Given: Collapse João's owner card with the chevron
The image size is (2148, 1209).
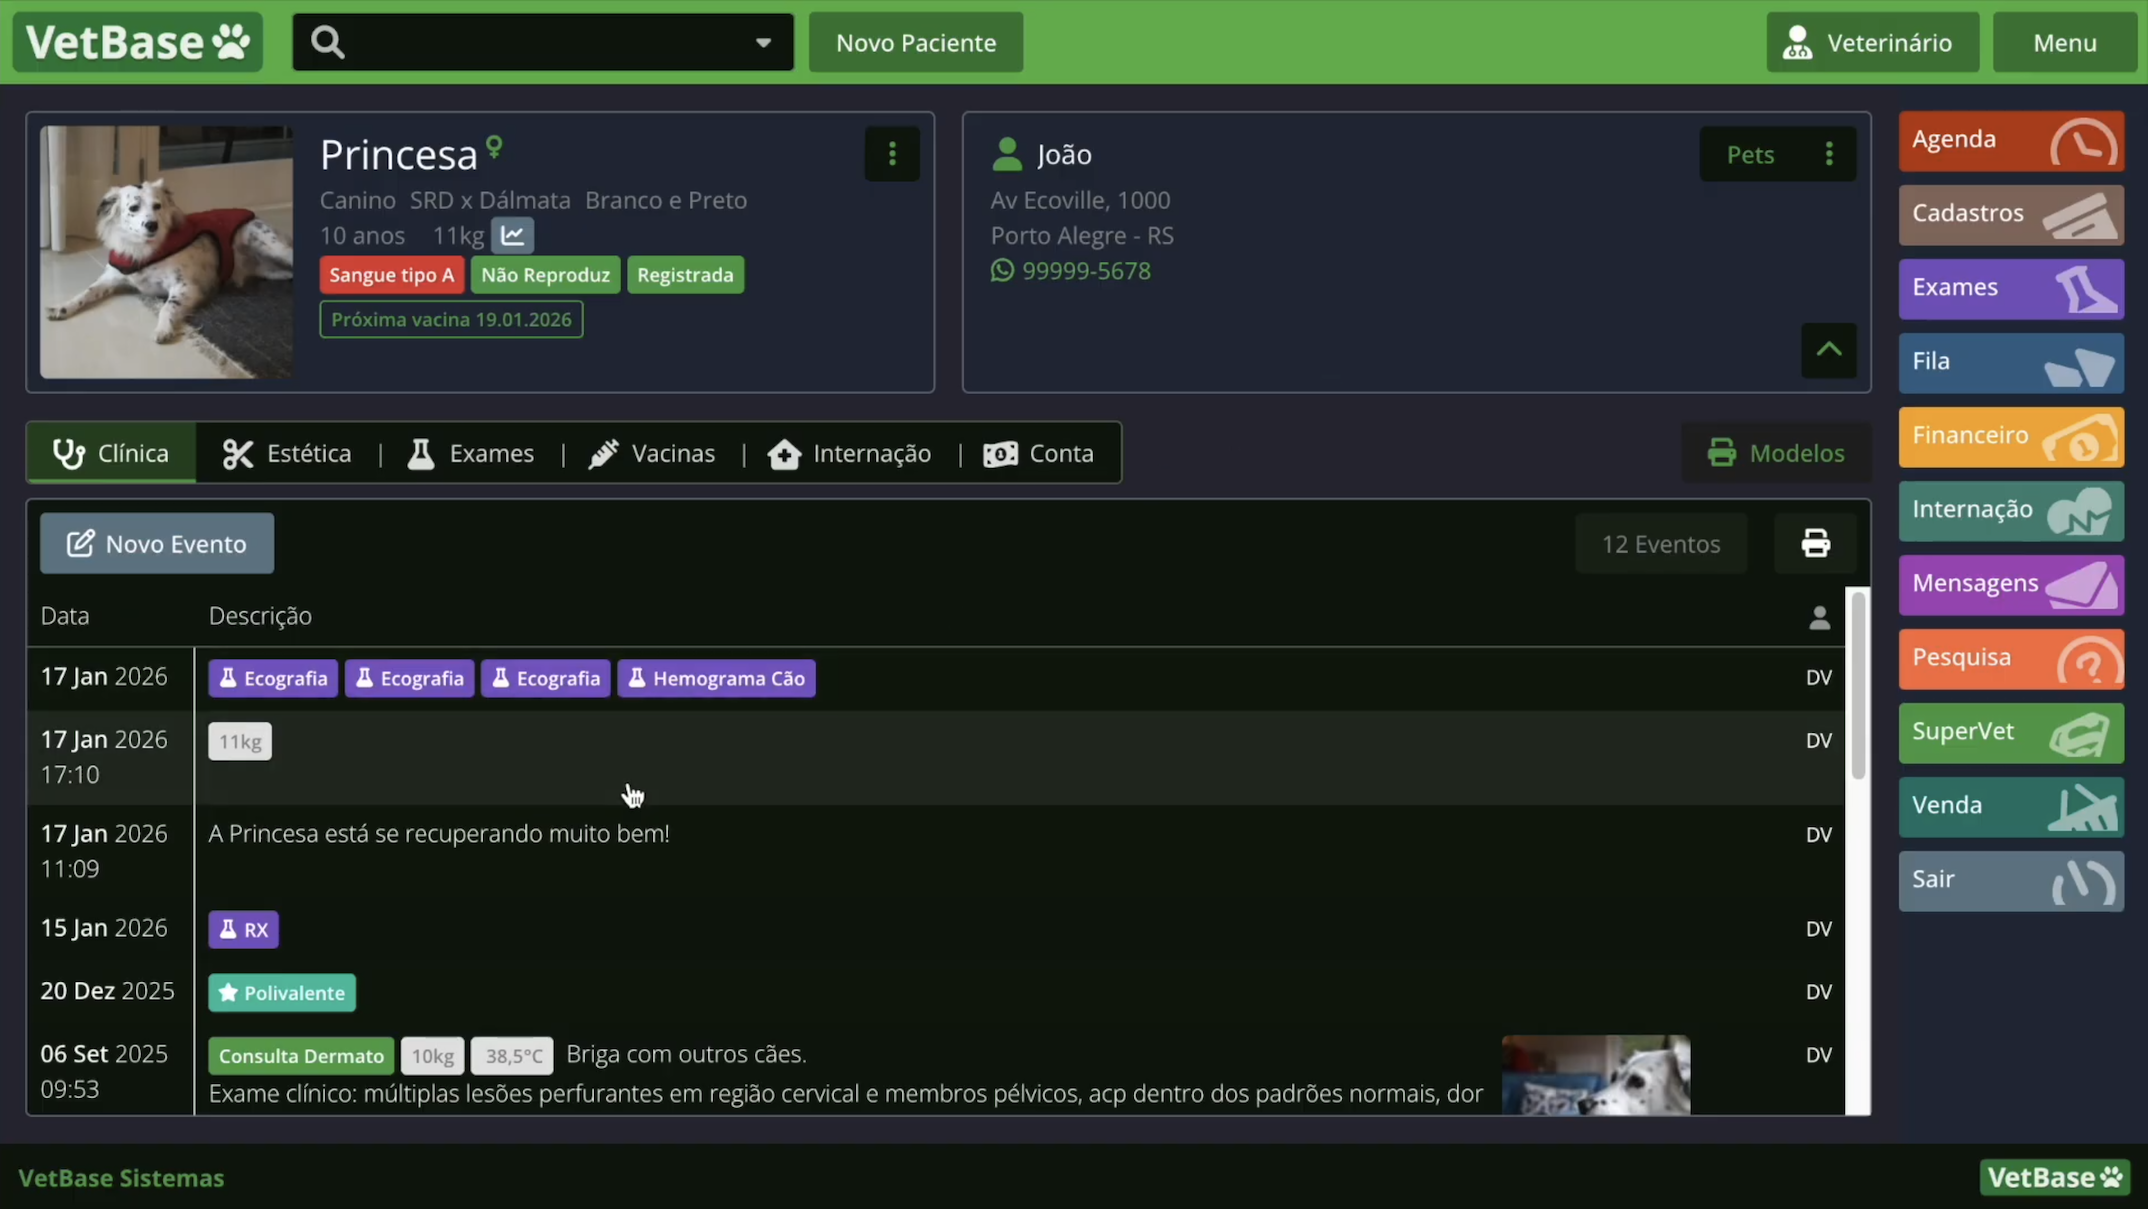Looking at the screenshot, I should point(1829,351).
